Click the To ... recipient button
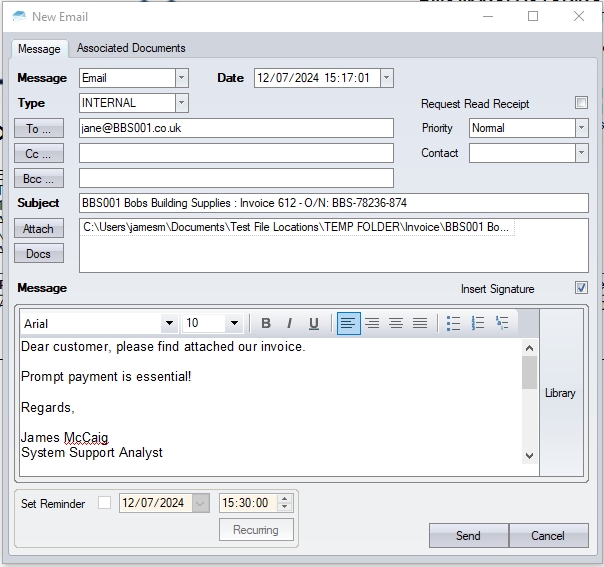This screenshot has height=567, width=604. (x=39, y=128)
